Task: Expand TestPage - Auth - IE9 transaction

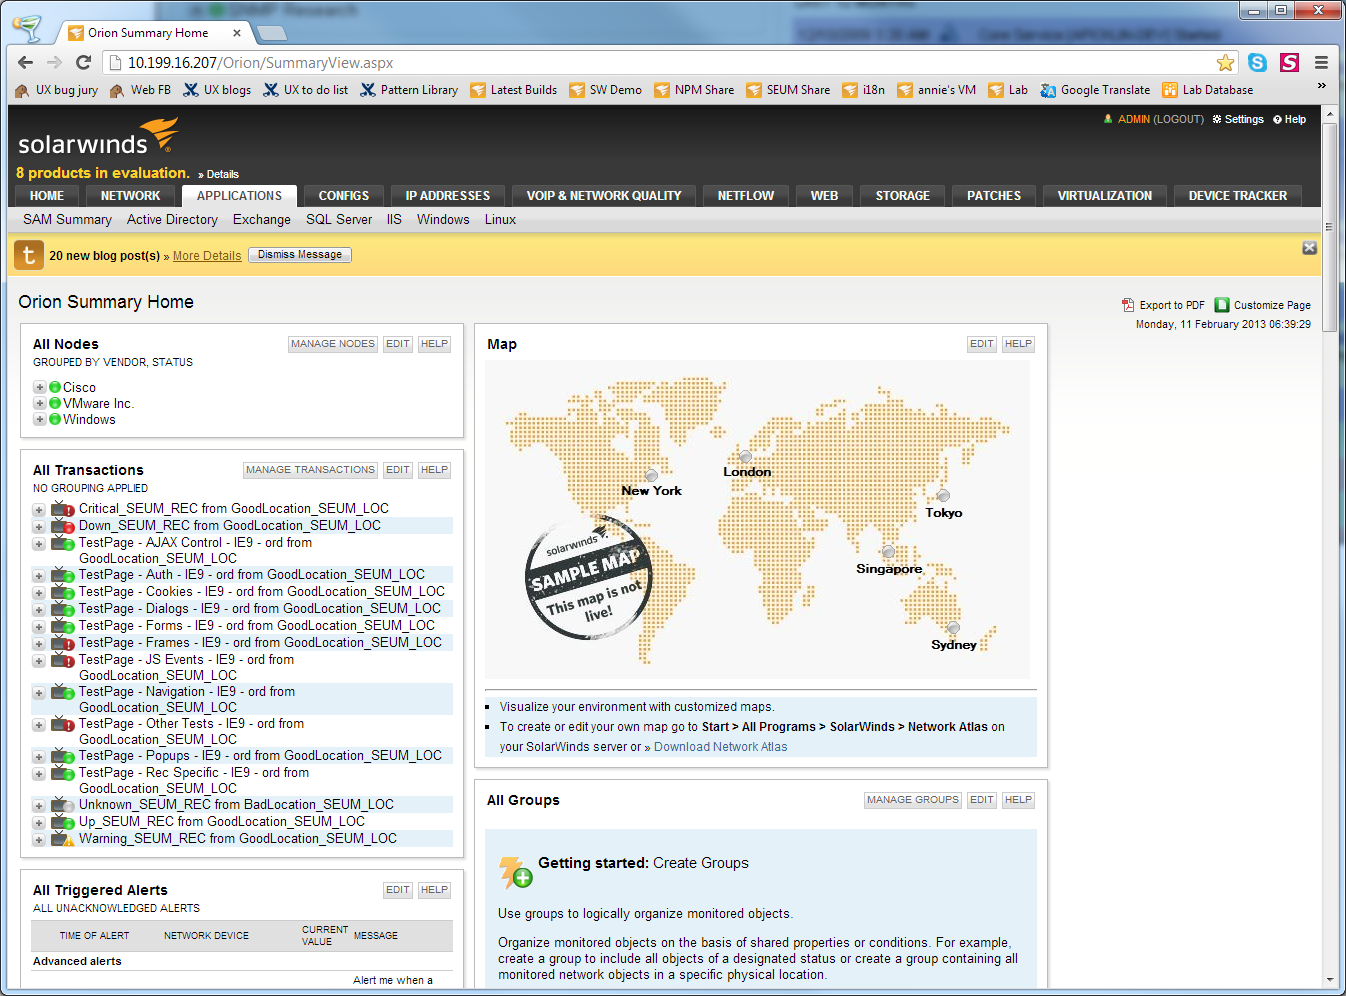Action: coord(39,576)
